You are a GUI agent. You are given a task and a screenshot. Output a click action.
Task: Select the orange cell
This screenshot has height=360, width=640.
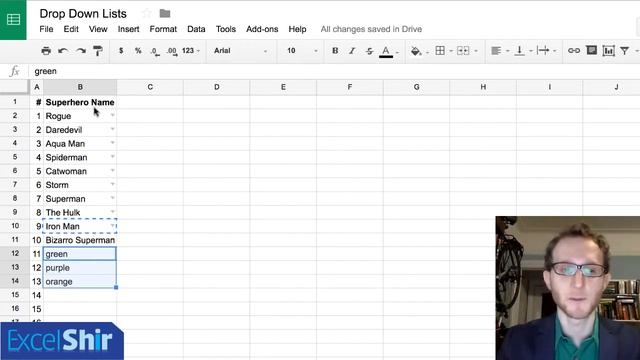[x=80, y=282]
